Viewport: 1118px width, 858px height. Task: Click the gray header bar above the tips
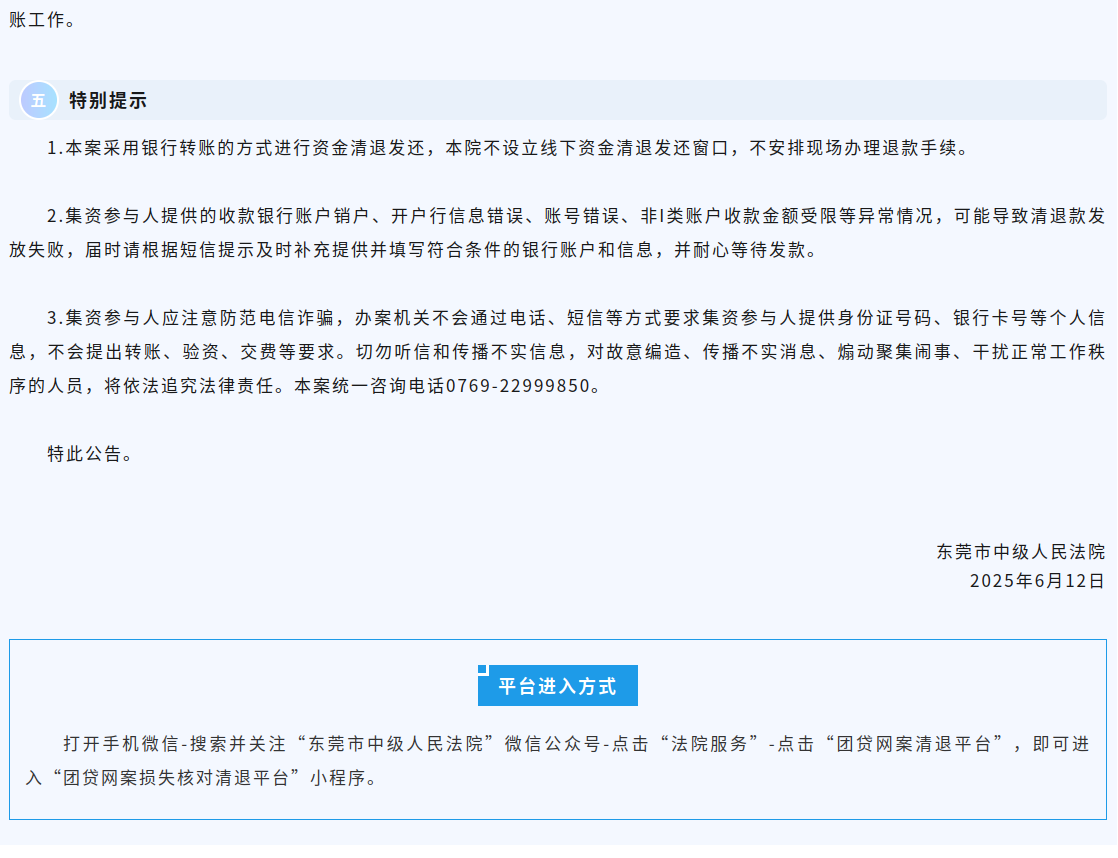(600, 98)
